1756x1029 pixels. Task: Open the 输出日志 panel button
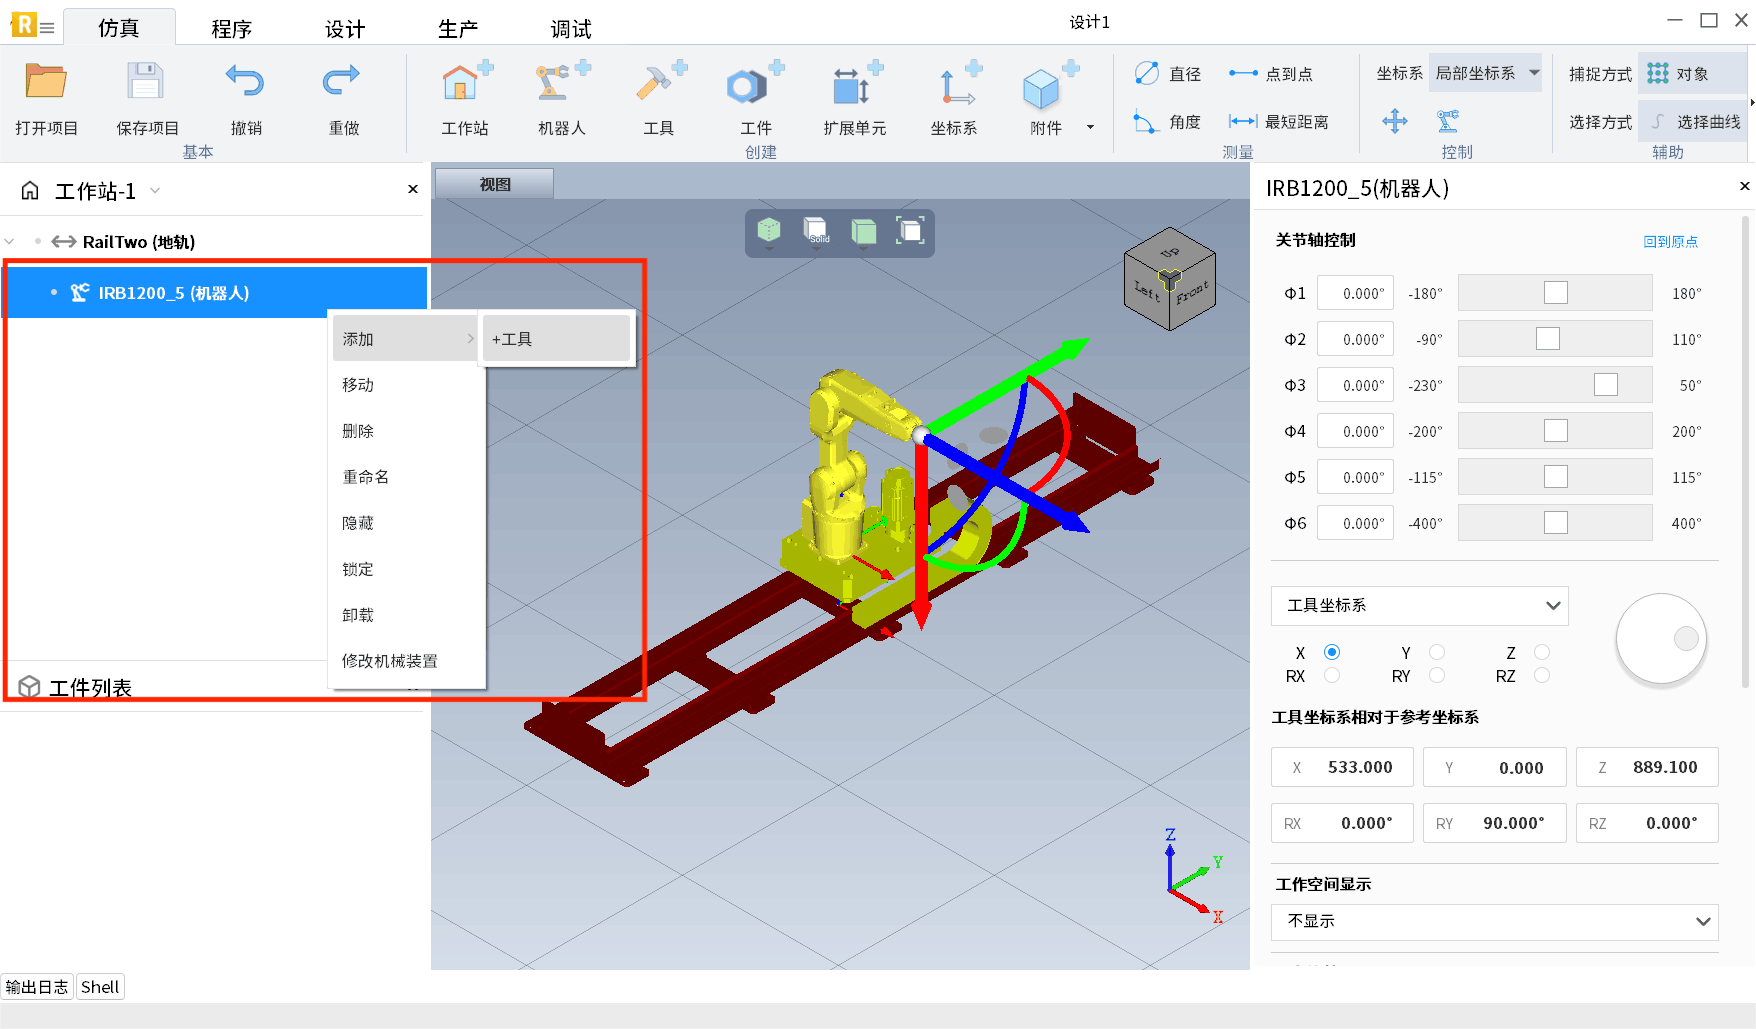37,987
